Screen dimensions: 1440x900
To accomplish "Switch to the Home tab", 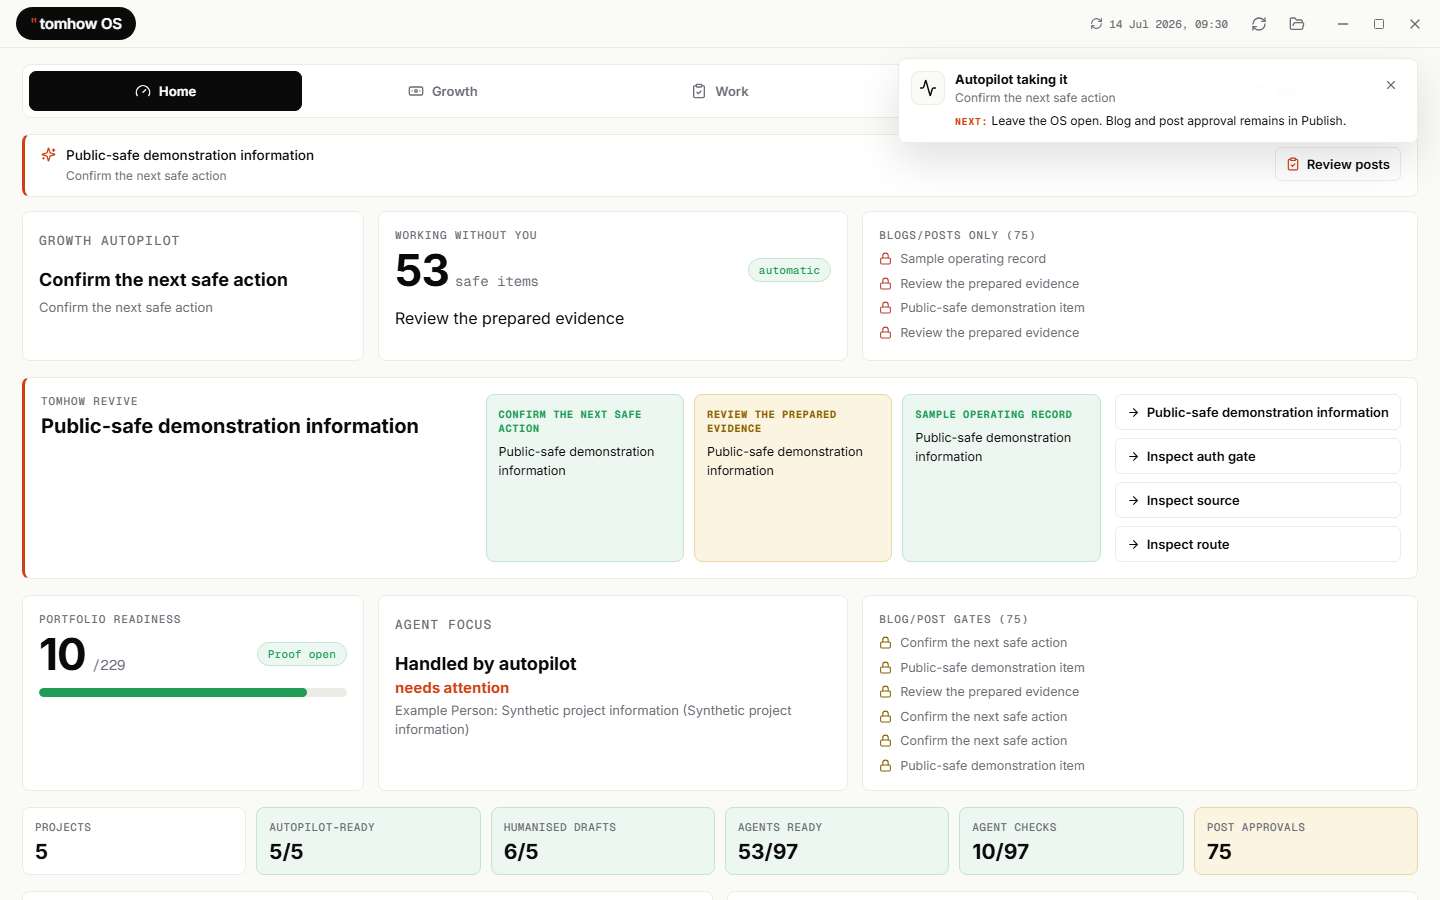I will 165,91.
